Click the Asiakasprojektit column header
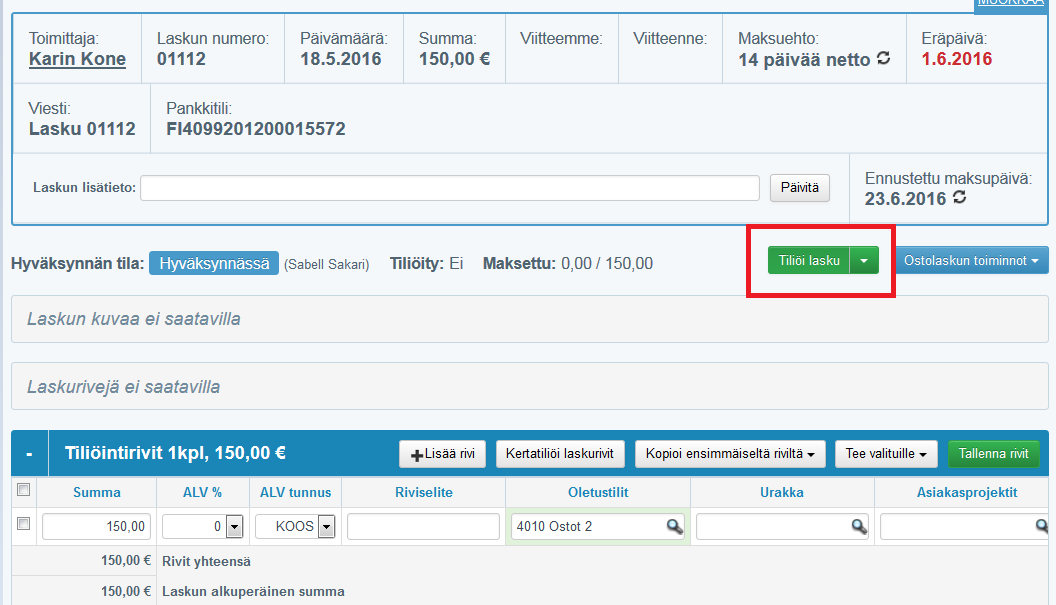This screenshot has height=605, width=1056. click(x=967, y=492)
